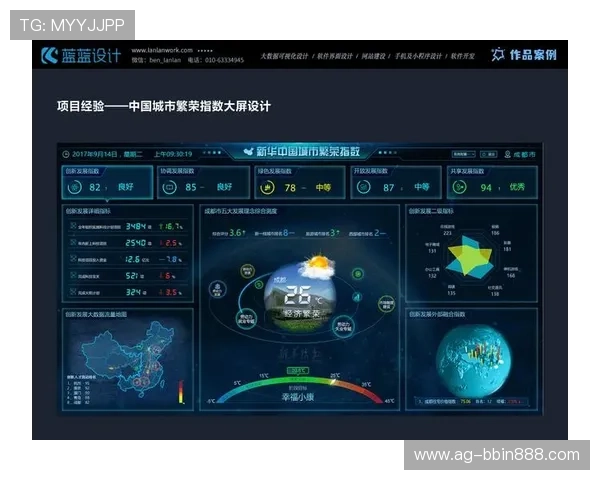Click the 3.6 composite score value
The height and width of the screenshot is (480, 600).
pyautogui.click(x=237, y=232)
